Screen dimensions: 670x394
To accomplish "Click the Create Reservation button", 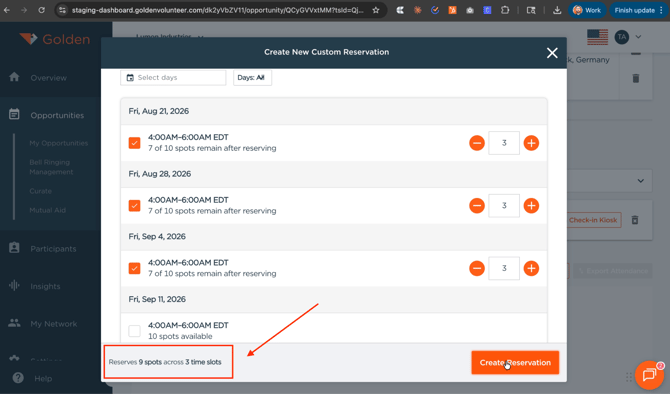I will [x=515, y=362].
